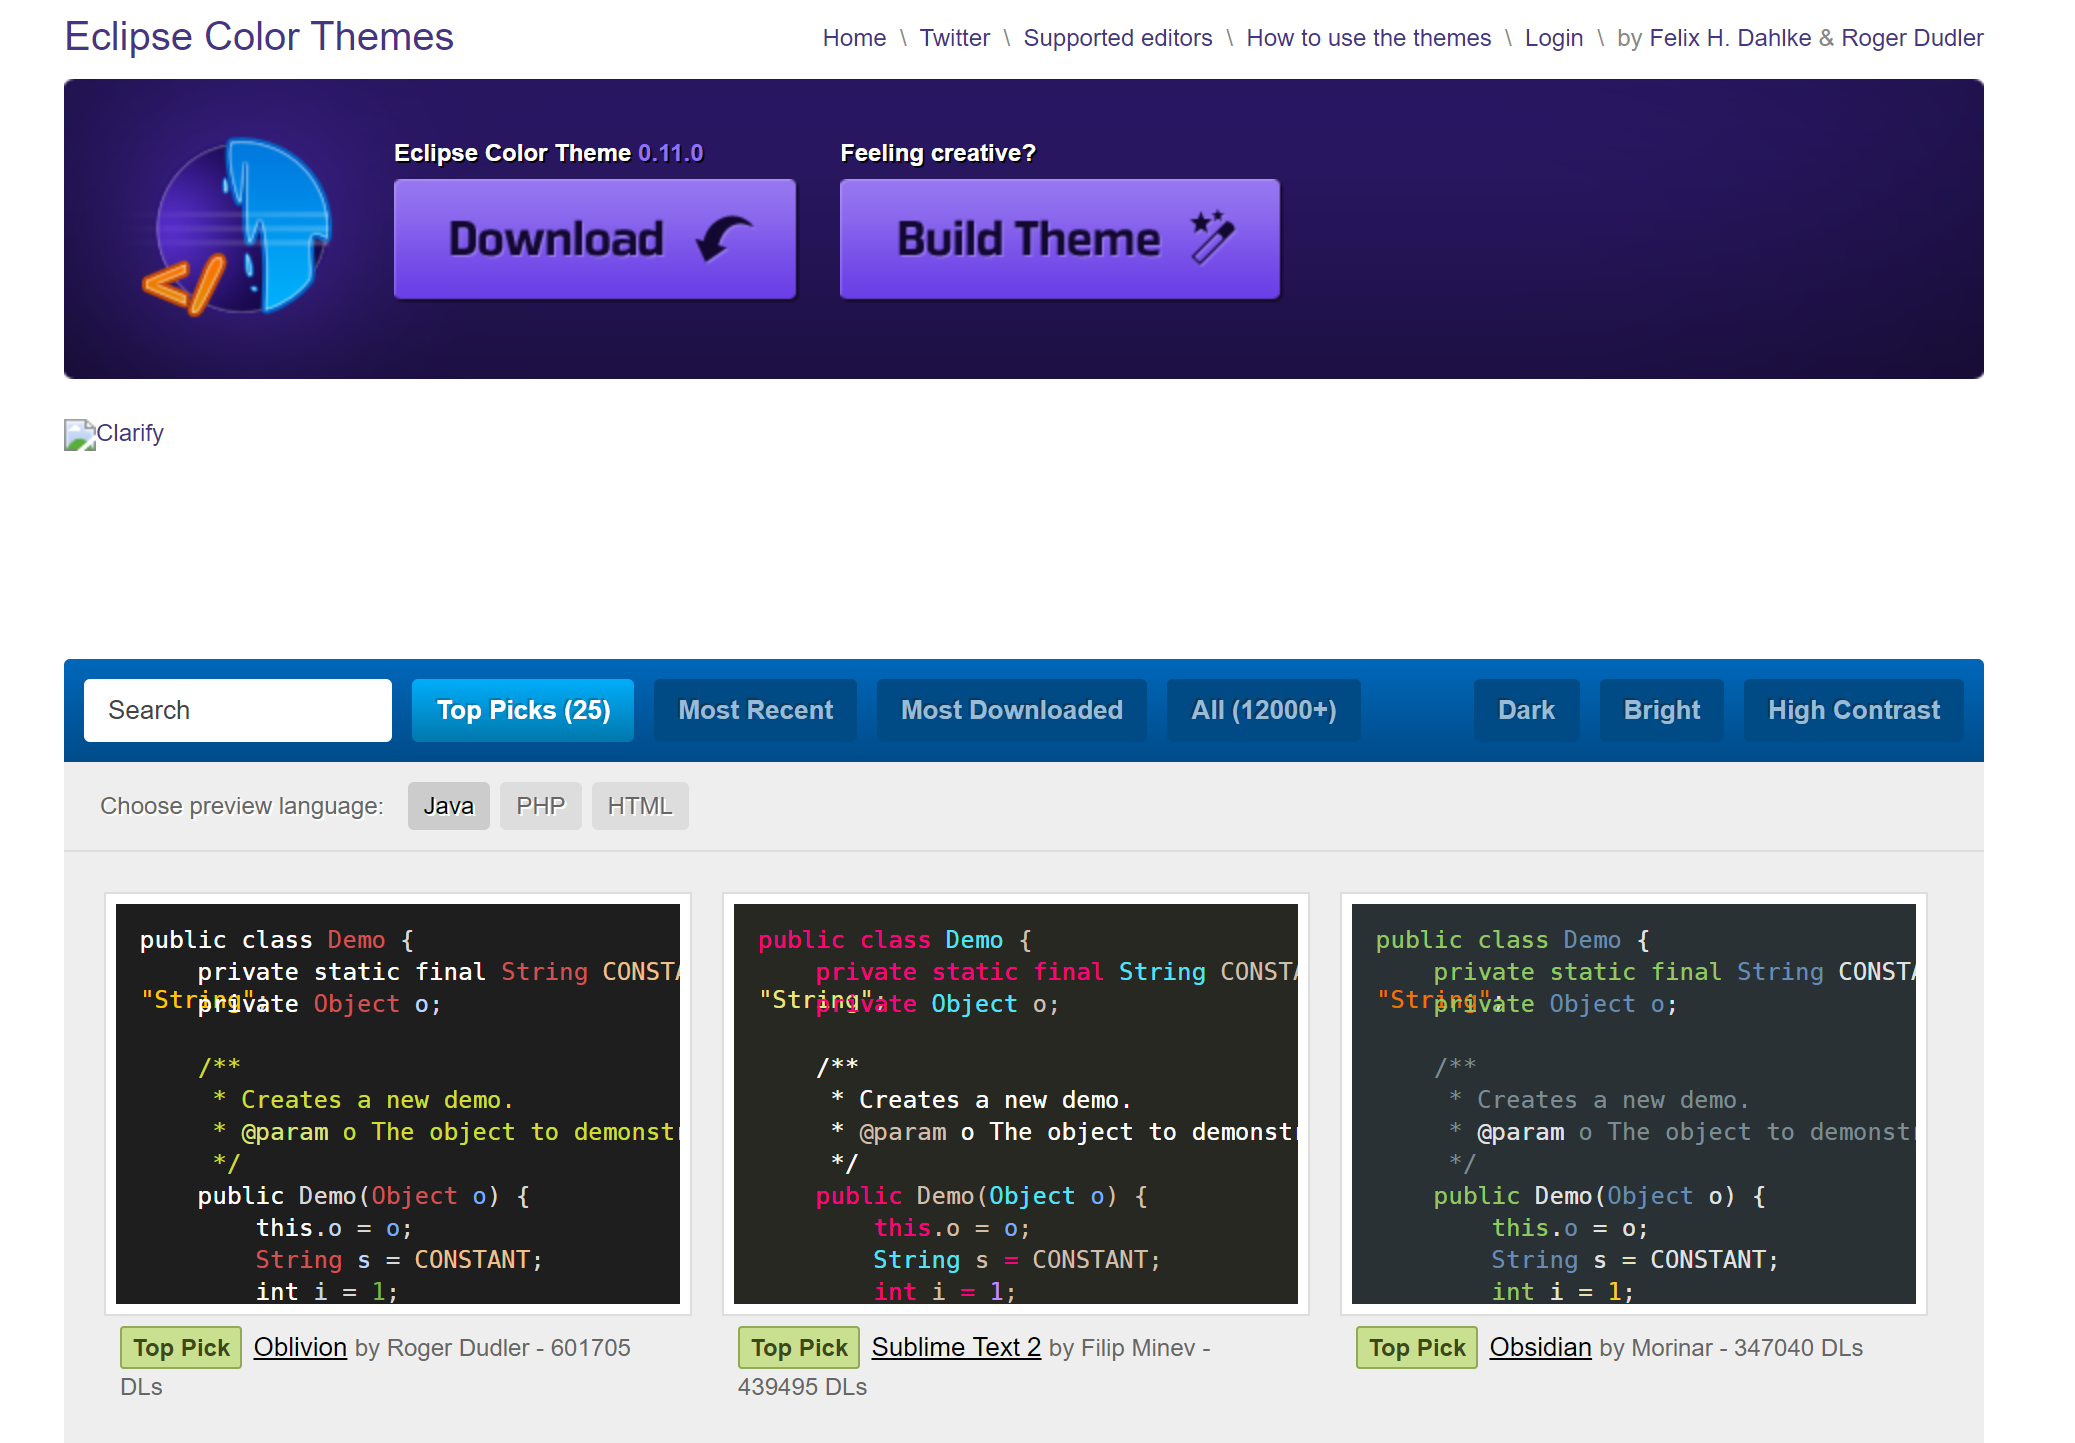Filter themes by High Contrast
Screen dimensions: 2075x1443
pos(1853,710)
